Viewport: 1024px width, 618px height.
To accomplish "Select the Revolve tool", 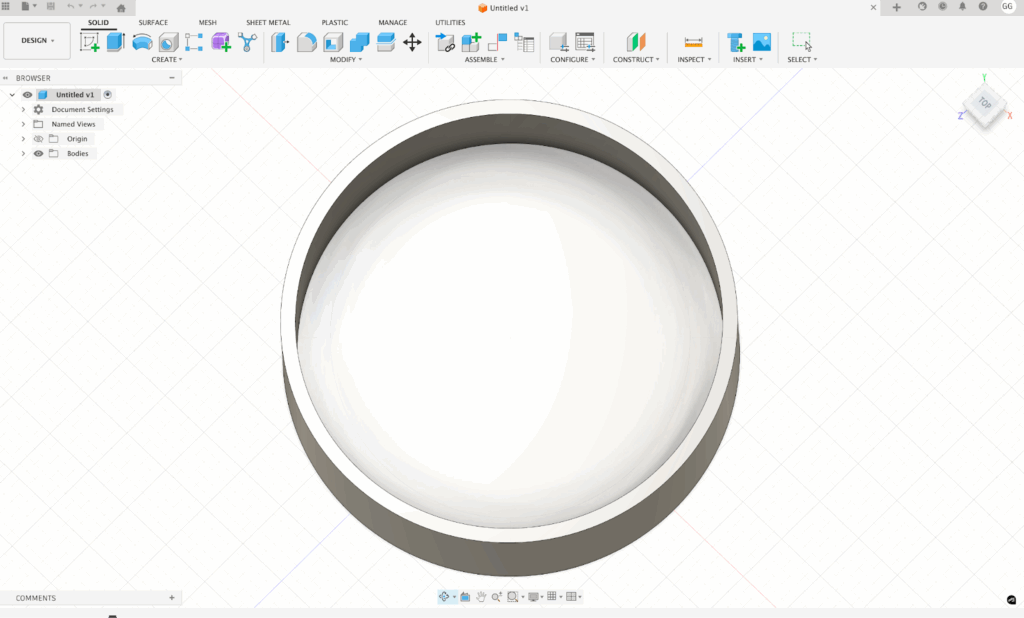I will click(x=142, y=42).
